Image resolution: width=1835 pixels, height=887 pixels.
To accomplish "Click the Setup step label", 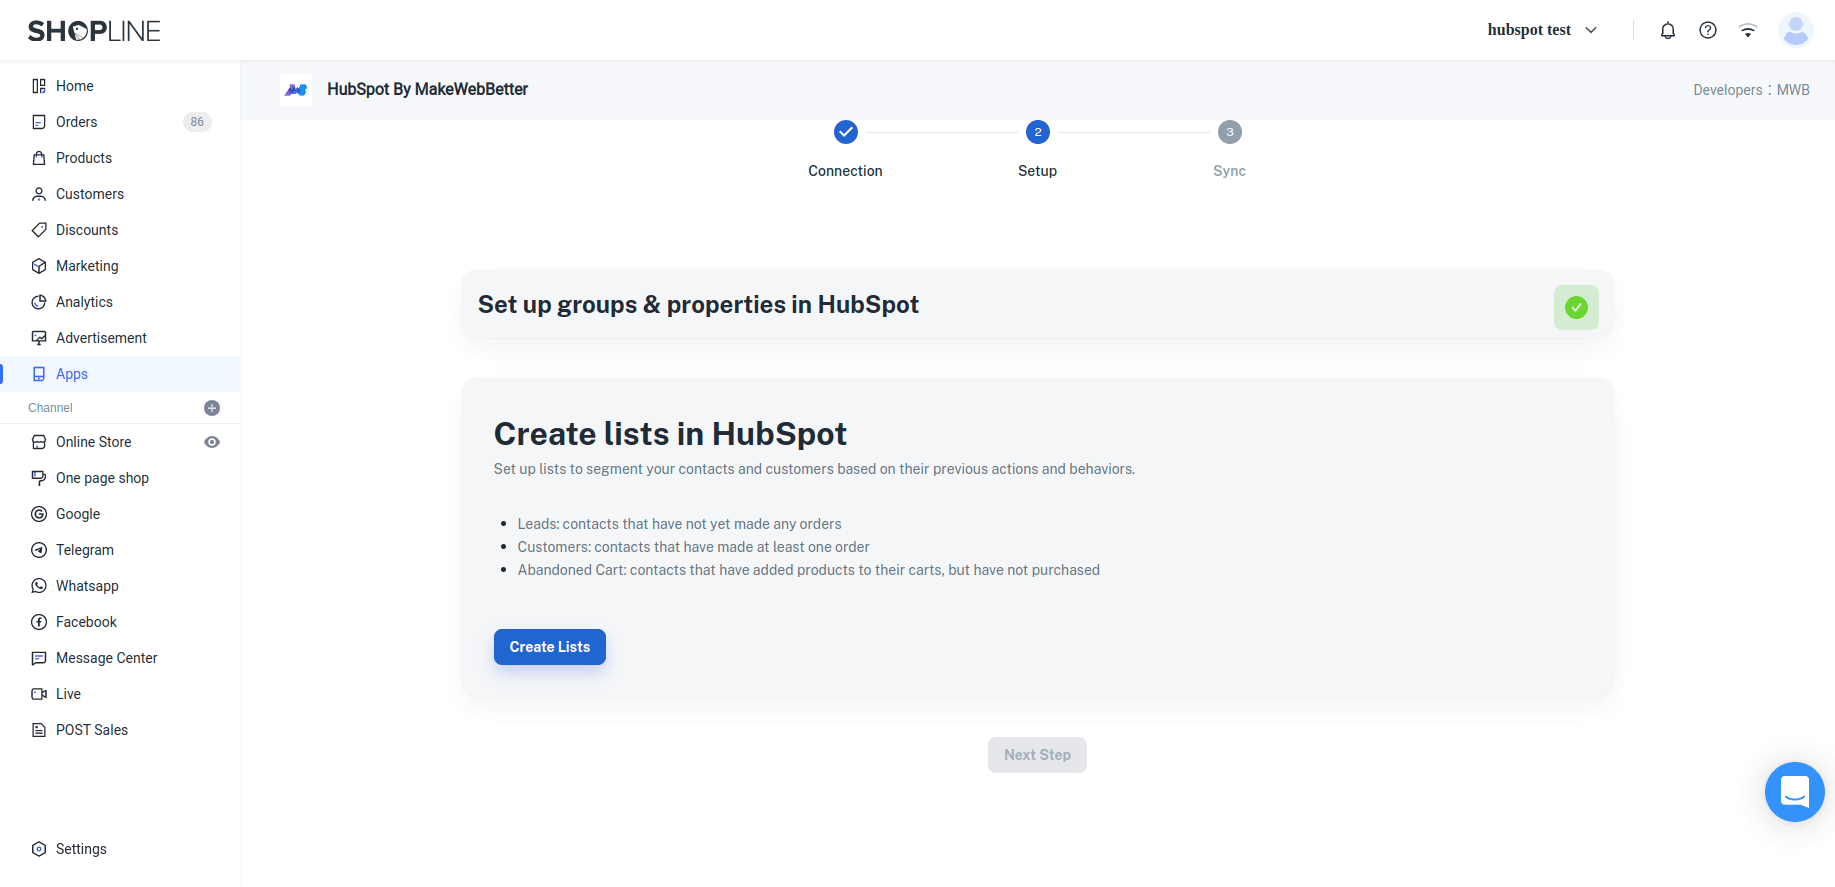I will pos(1037,171).
